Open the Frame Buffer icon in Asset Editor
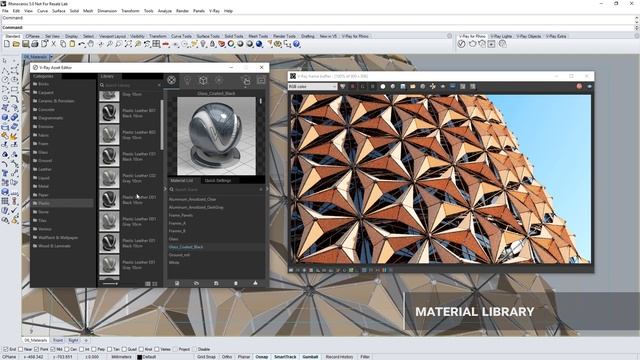The image size is (640, 360). [x=261, y=80]
